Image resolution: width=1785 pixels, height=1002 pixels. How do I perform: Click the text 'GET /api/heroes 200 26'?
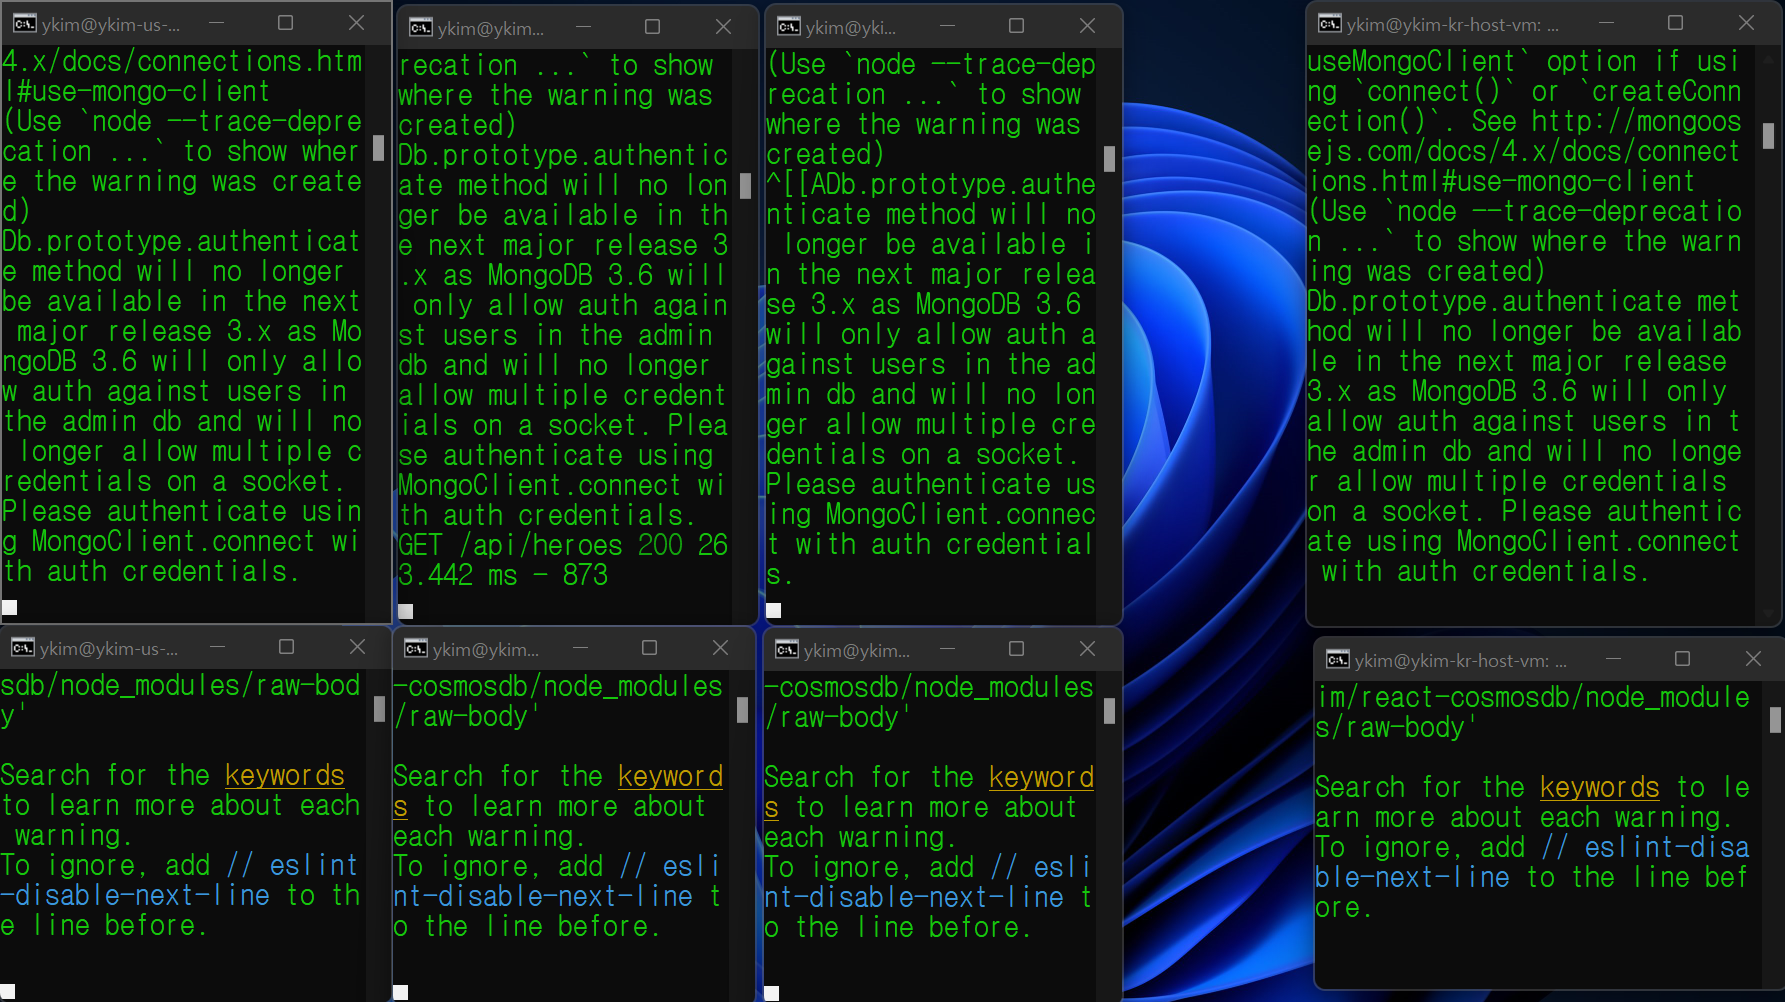pos(563,545)
